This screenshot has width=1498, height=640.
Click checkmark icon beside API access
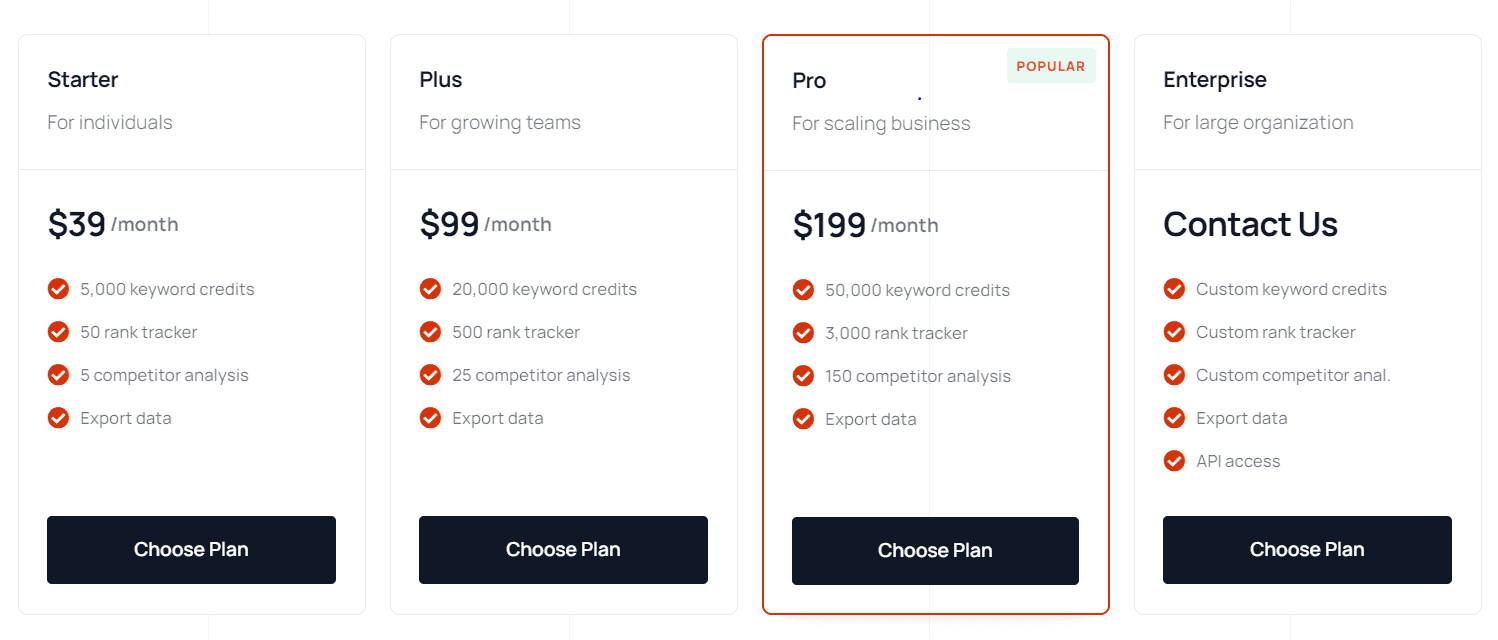point(1174,461)
